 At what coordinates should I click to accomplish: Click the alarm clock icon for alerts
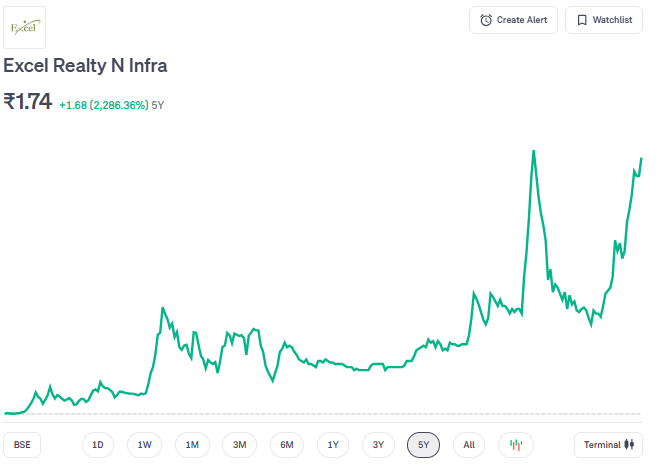(486, 20)
